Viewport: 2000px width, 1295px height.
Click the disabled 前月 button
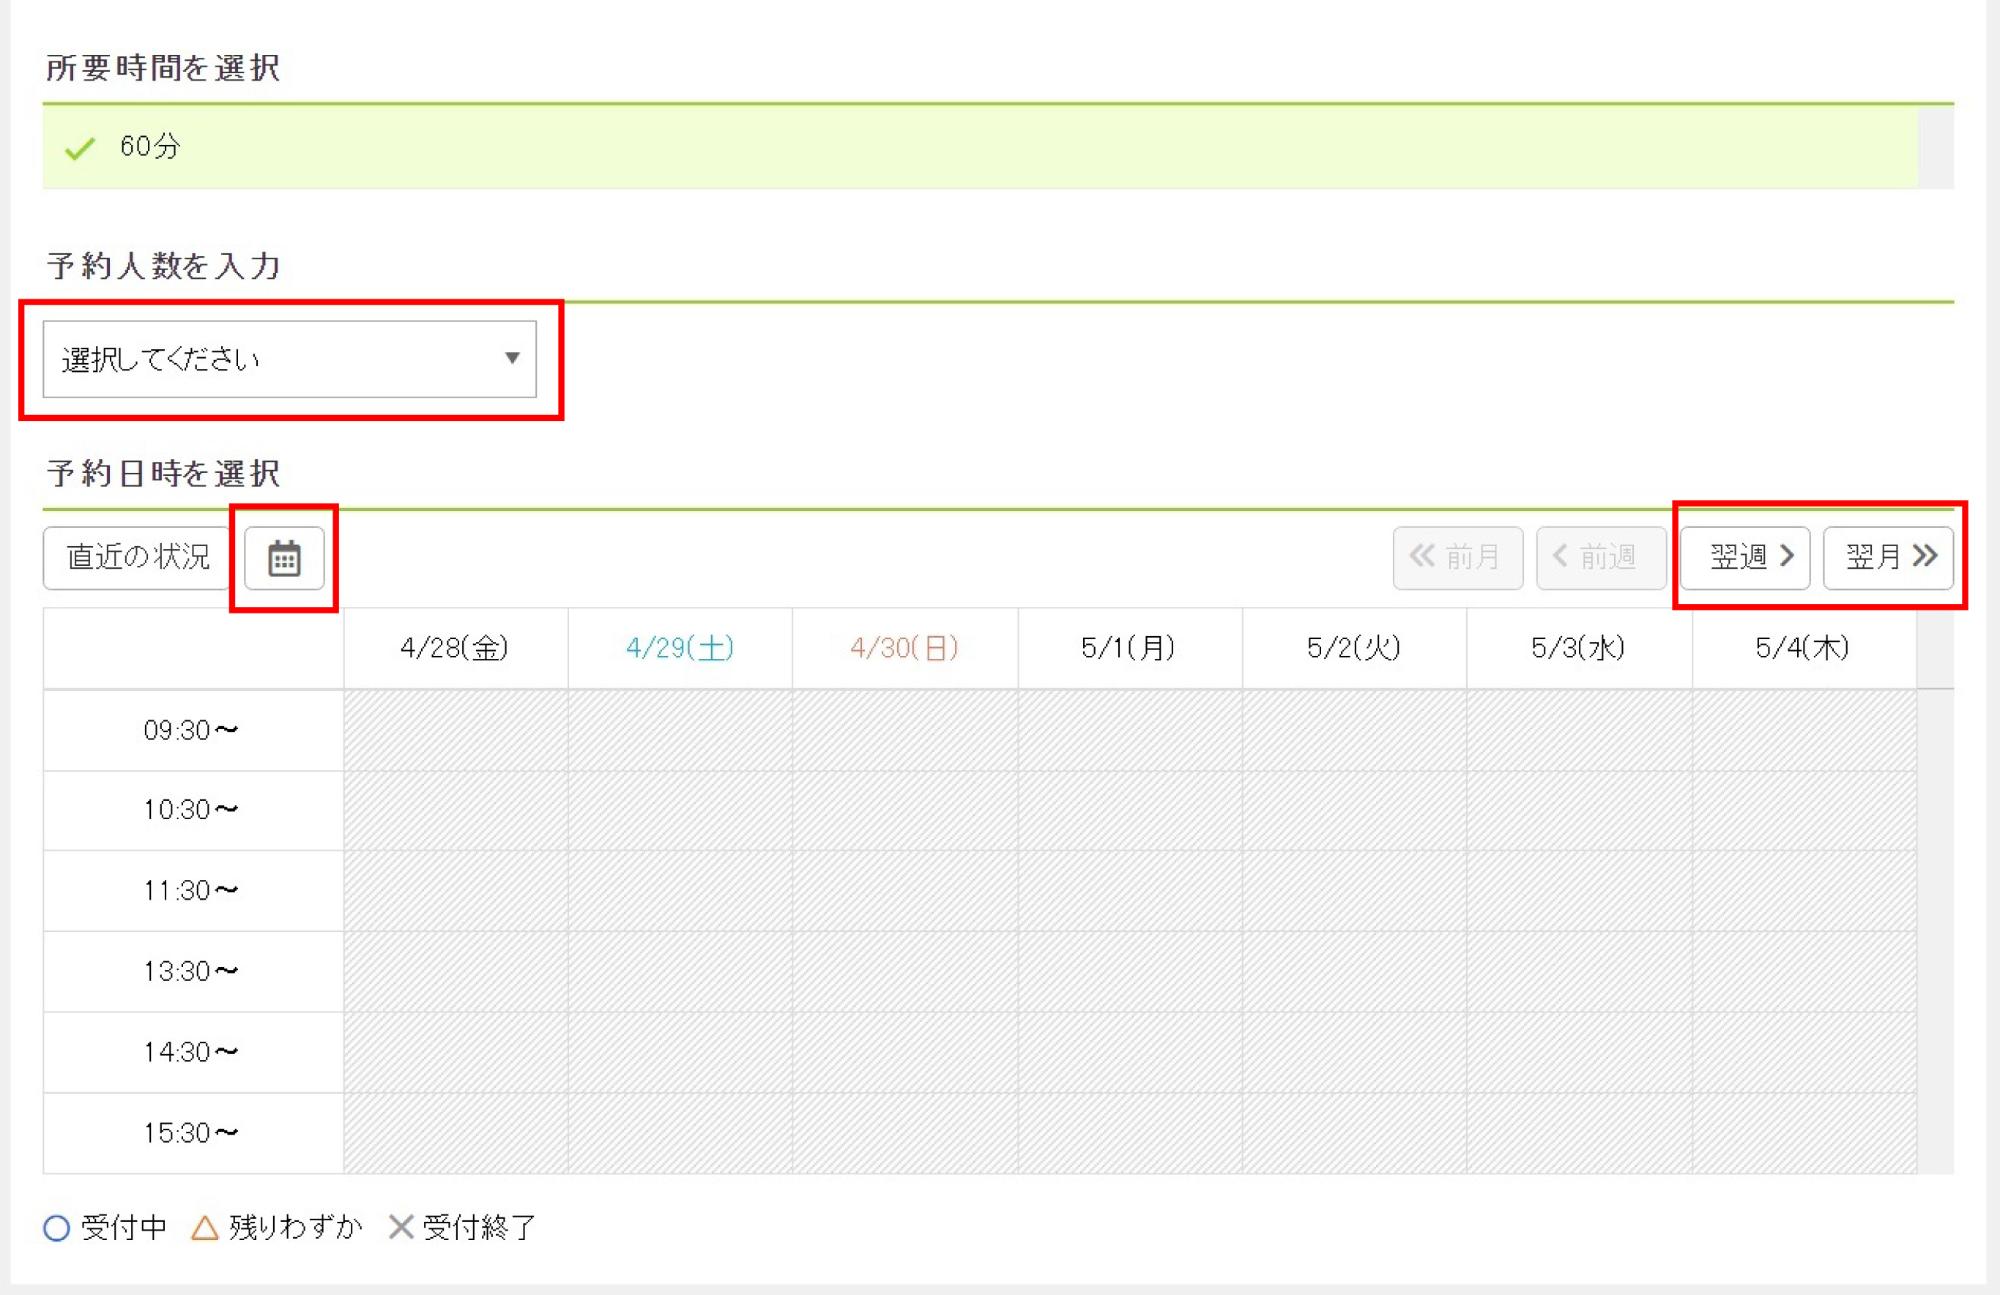point(1458,557)
